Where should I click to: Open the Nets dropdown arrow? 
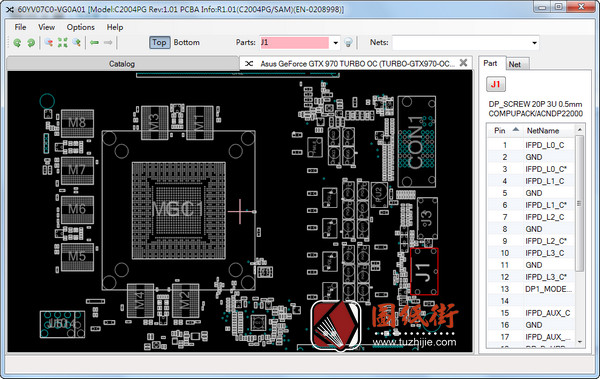(534, 43)
